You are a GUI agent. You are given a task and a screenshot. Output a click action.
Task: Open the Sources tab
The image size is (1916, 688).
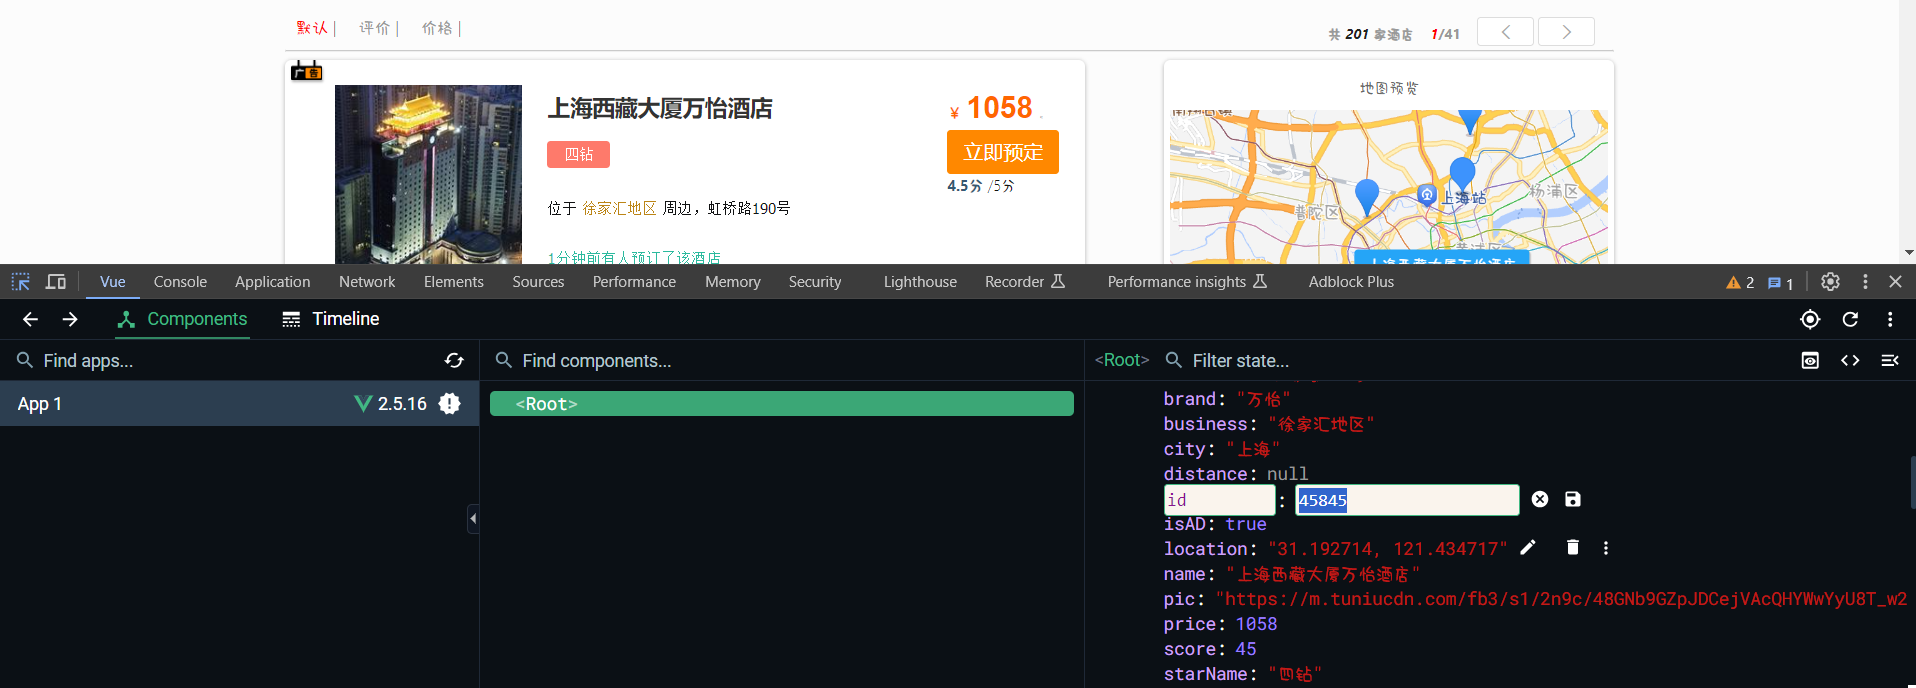pos(538,282)
